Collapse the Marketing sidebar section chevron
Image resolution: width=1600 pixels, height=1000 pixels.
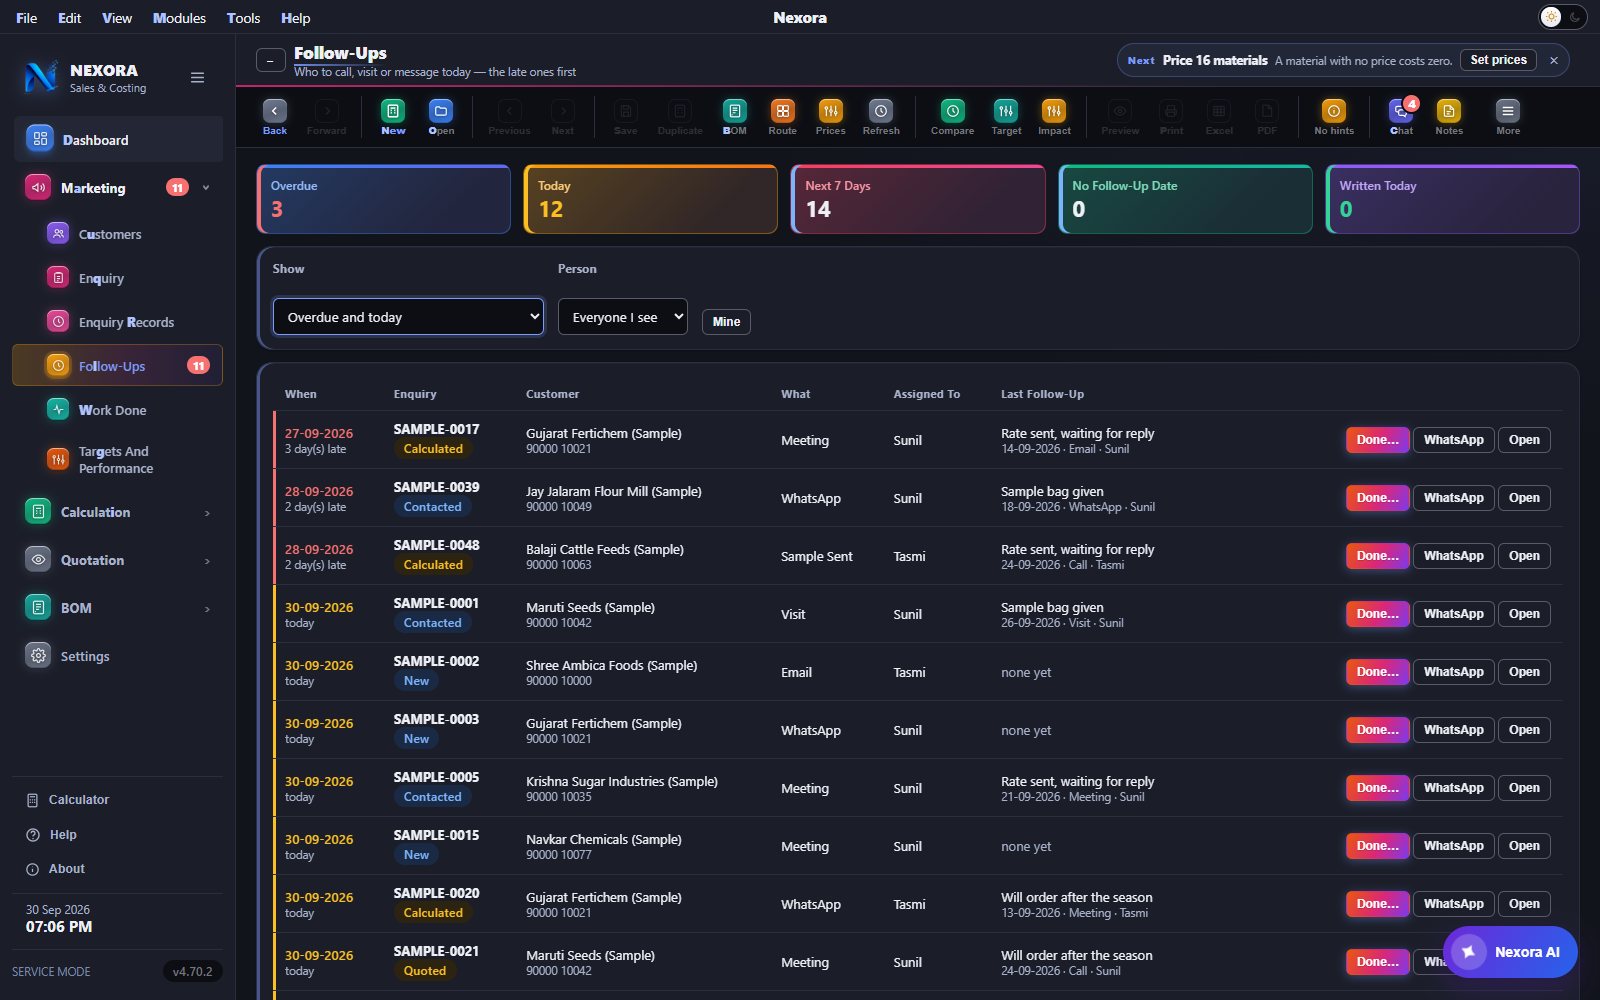[x=206, y=188]
